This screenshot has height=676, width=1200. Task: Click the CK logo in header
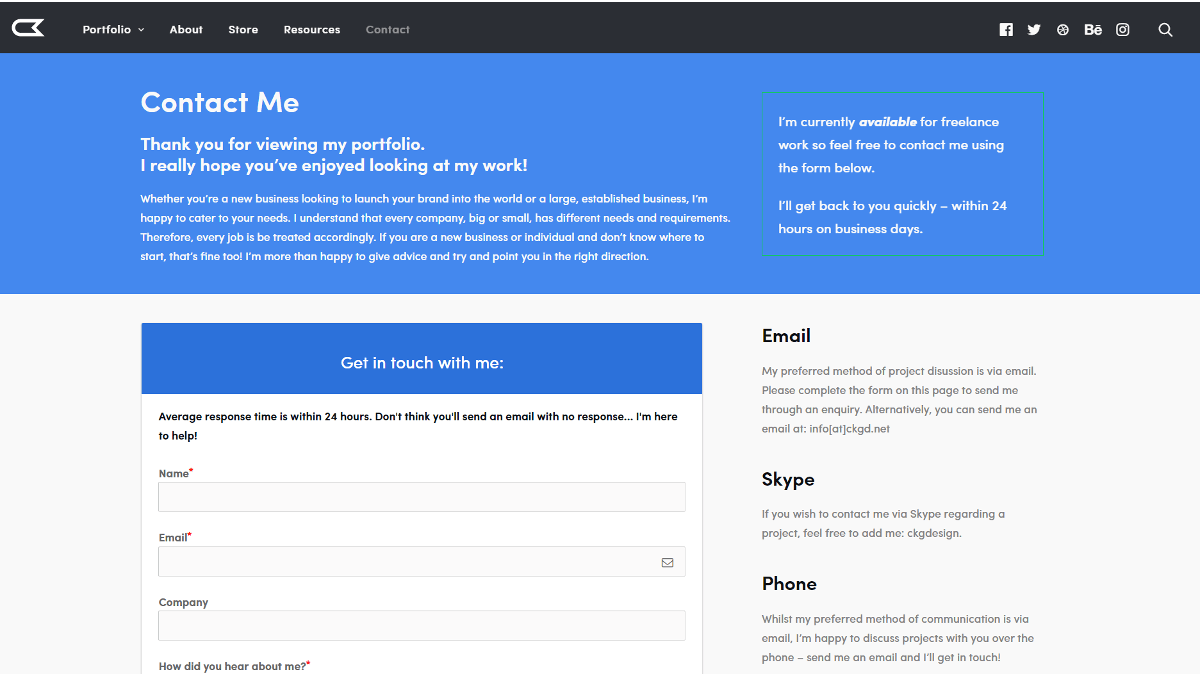pyautogui.click(x=28, y=28)
